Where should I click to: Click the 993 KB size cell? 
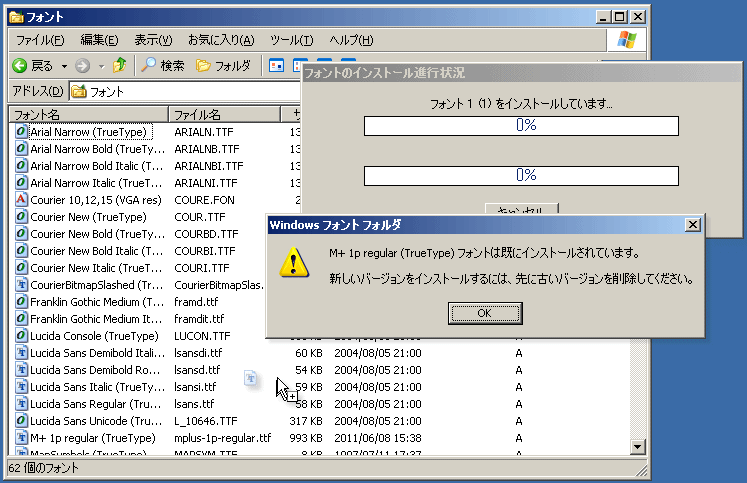coord(305,438)
